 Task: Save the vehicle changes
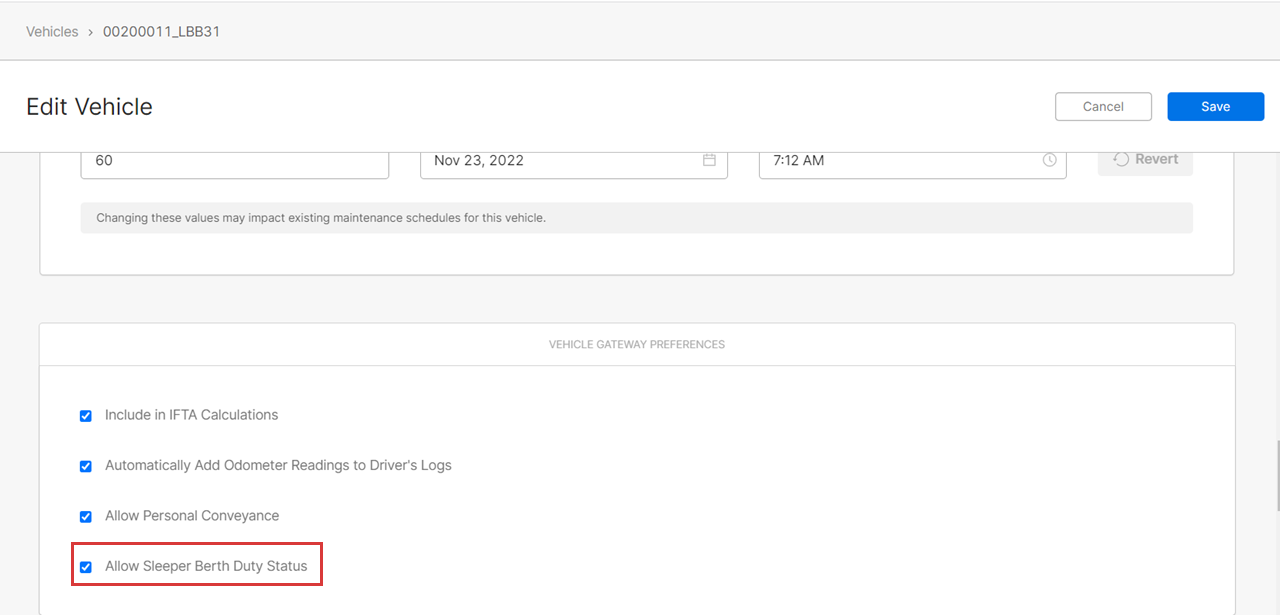(1215, 107)
